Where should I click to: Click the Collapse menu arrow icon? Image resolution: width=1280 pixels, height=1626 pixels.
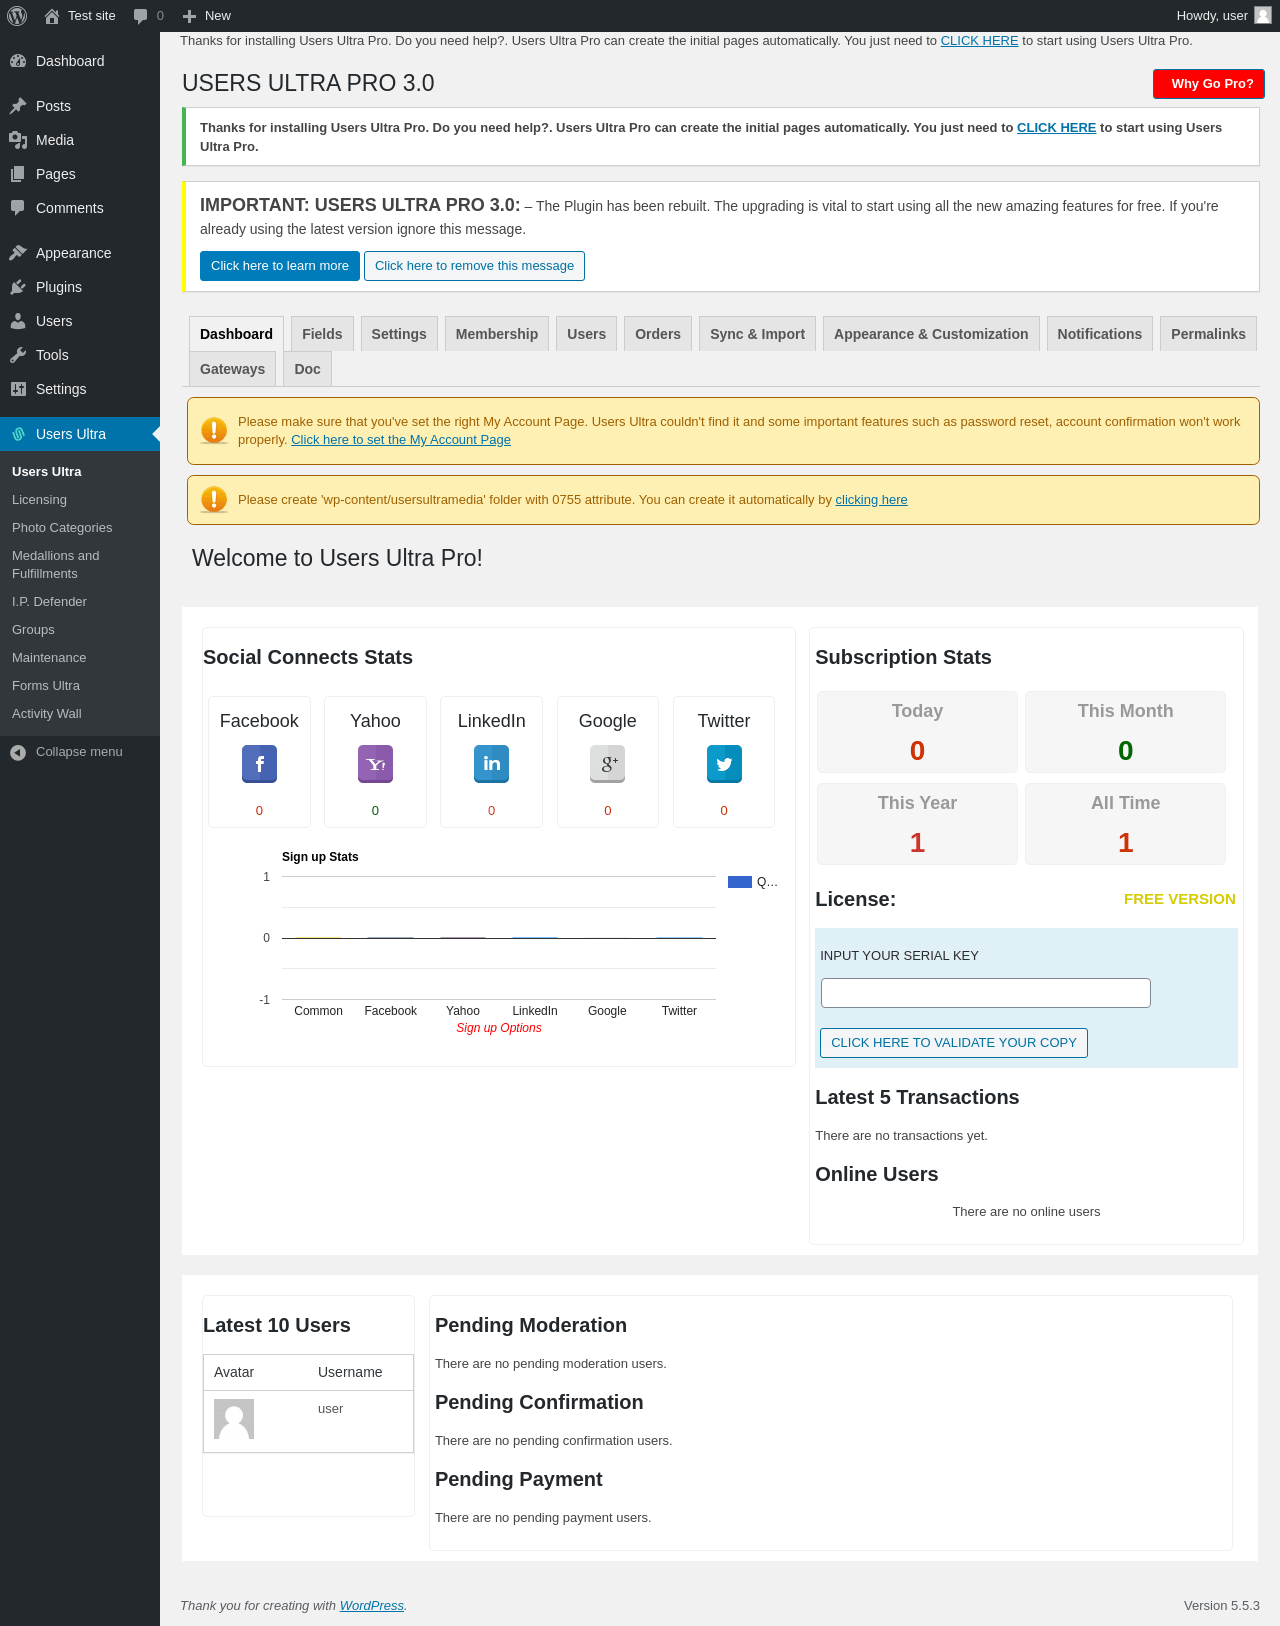18,752
